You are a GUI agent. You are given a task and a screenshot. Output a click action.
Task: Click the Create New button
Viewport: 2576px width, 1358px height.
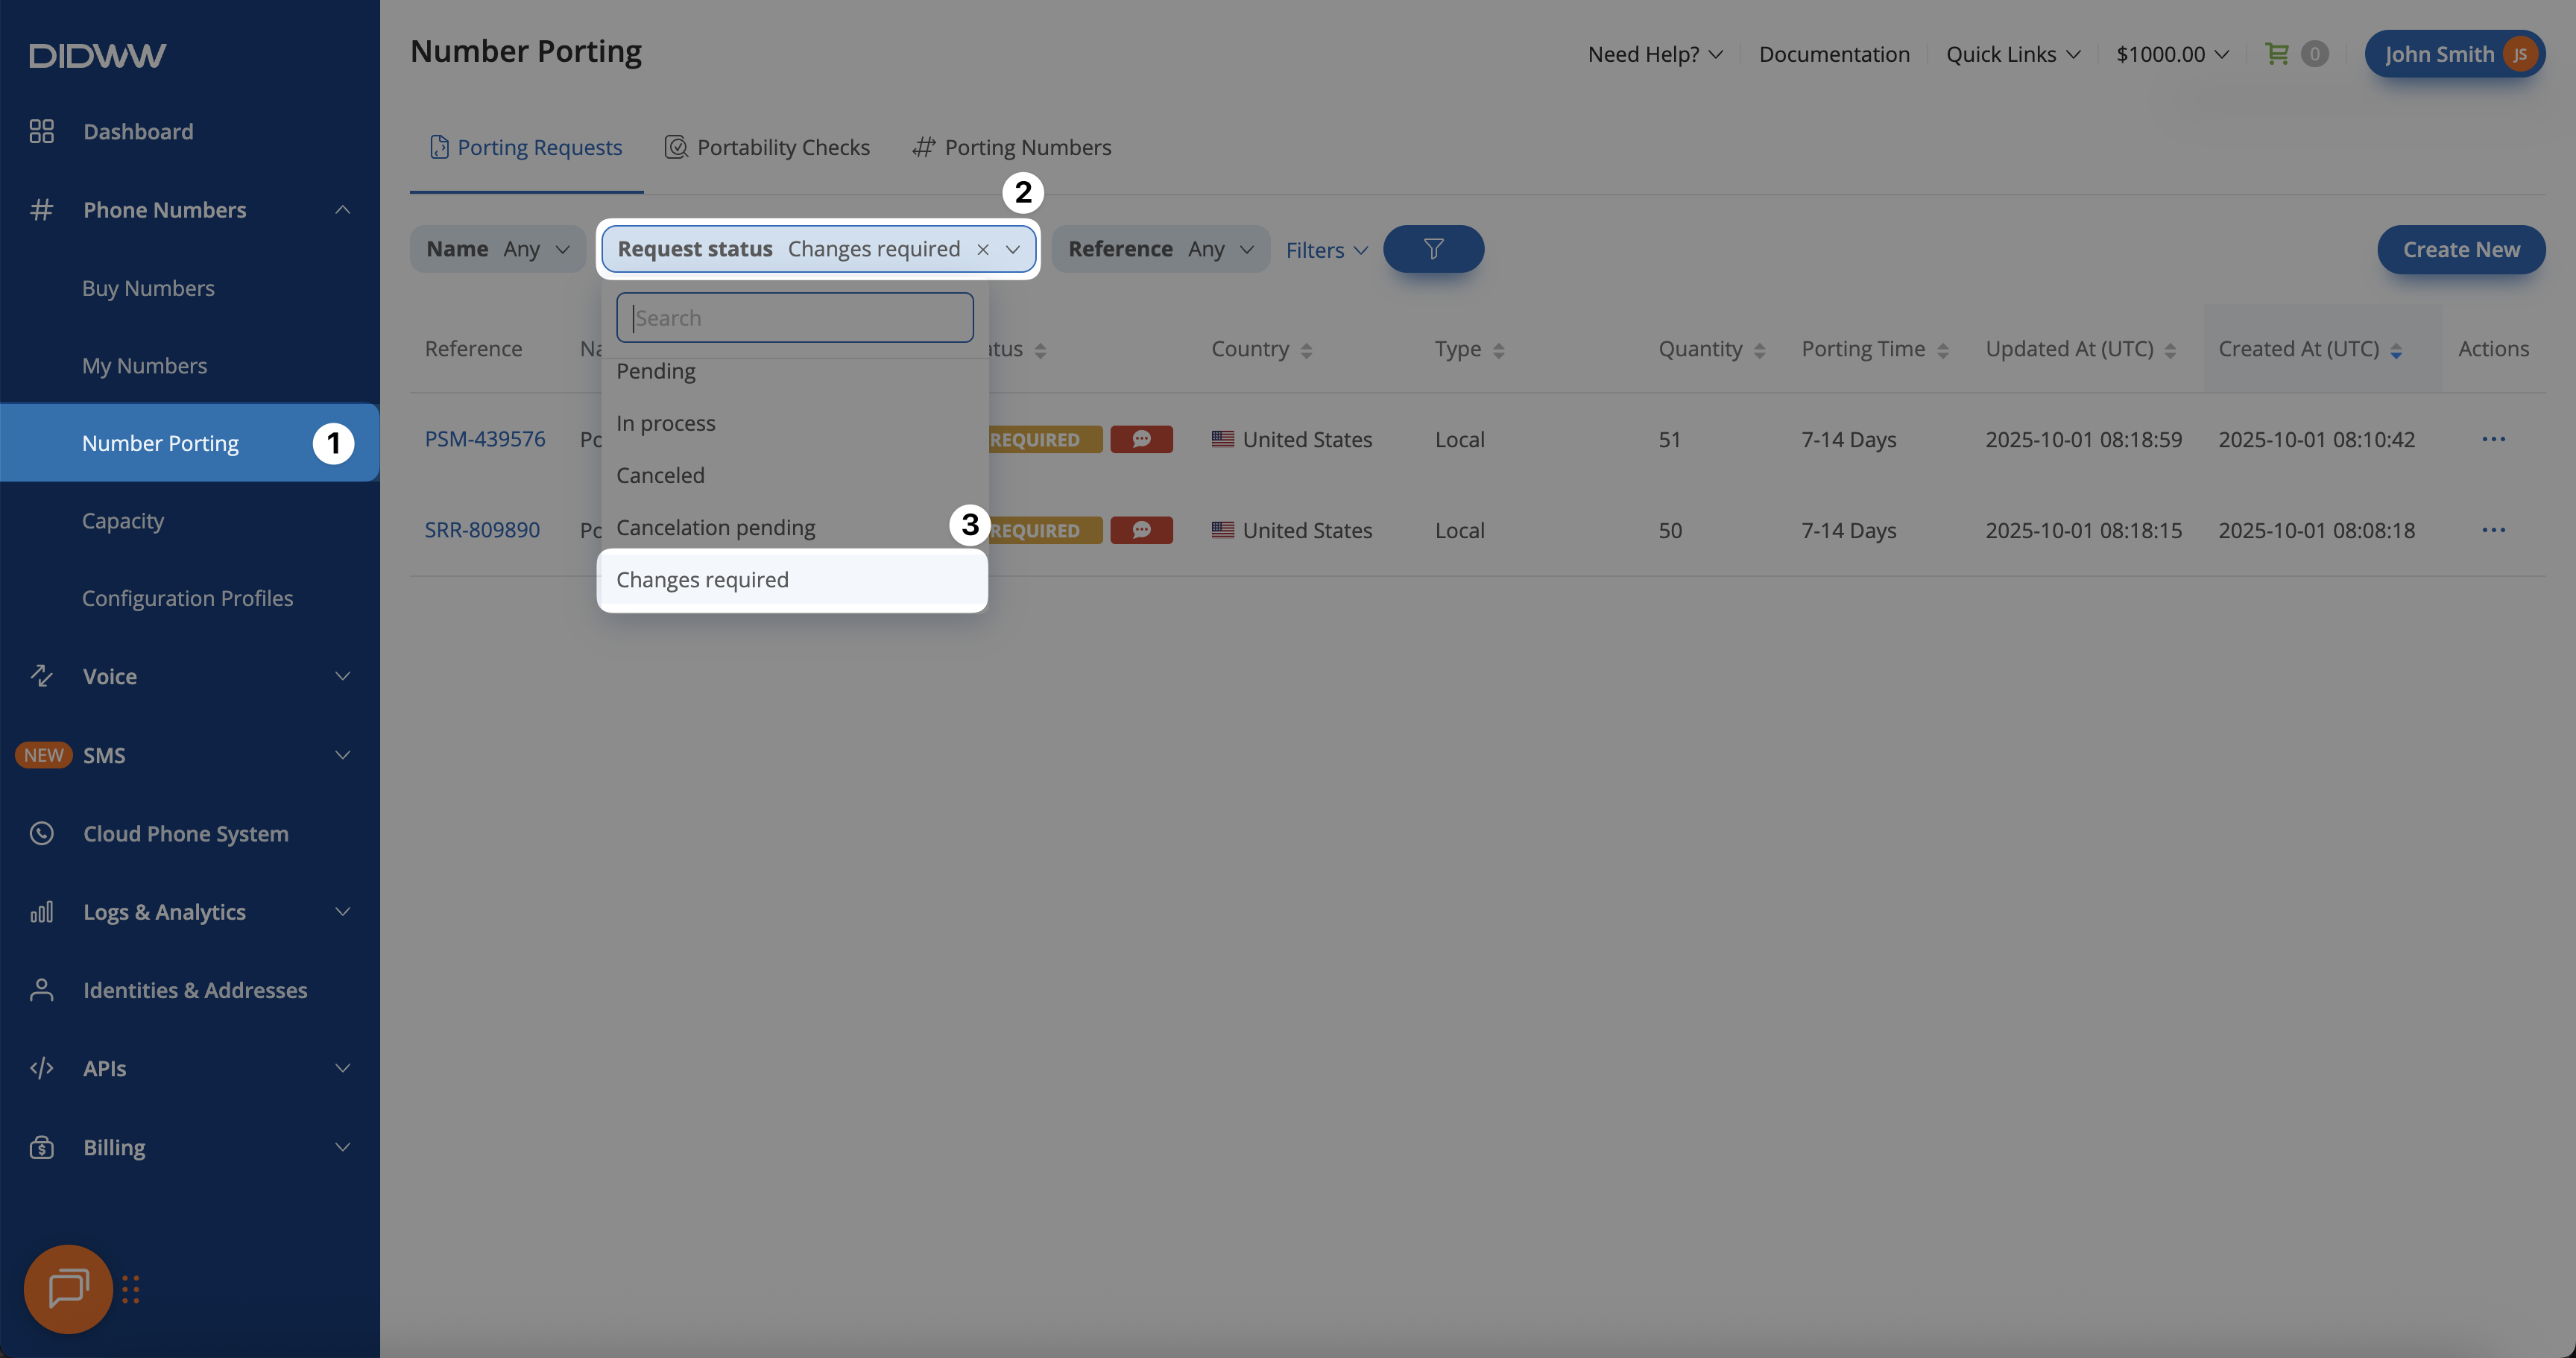point(2460,249)
